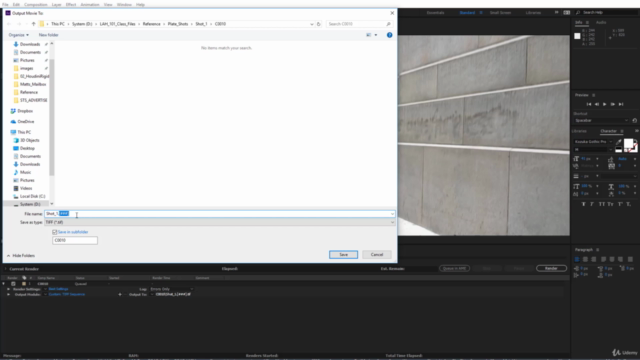Viewport: 640px width, 360px height.
Task: Click All Caps icon in Character panel
Action: (602, 204)
